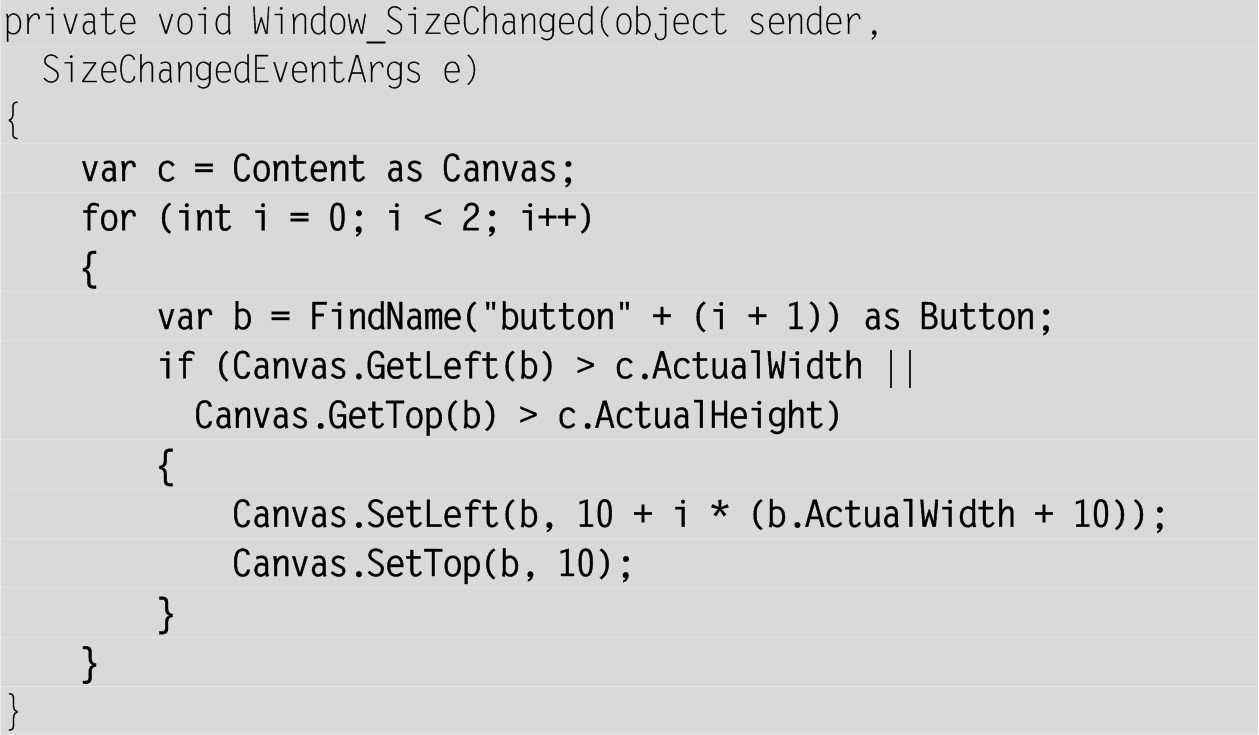
Task: Click c.ActualWidth in the condition
Action: (x=739, y=366)
